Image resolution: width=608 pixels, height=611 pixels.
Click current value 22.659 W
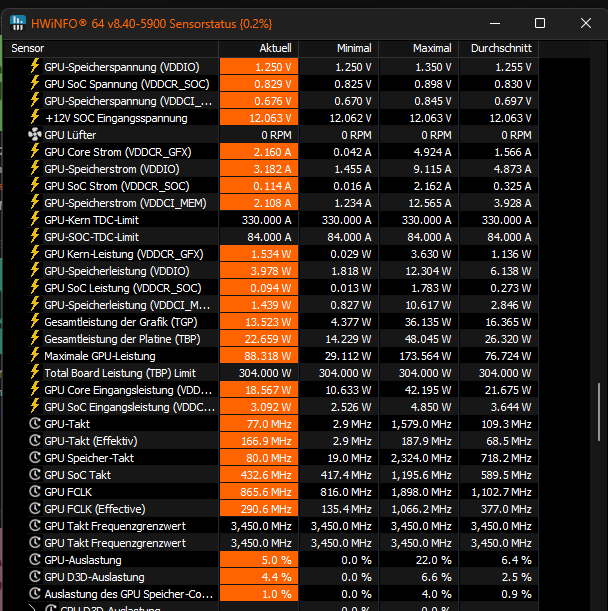(268, 339)
